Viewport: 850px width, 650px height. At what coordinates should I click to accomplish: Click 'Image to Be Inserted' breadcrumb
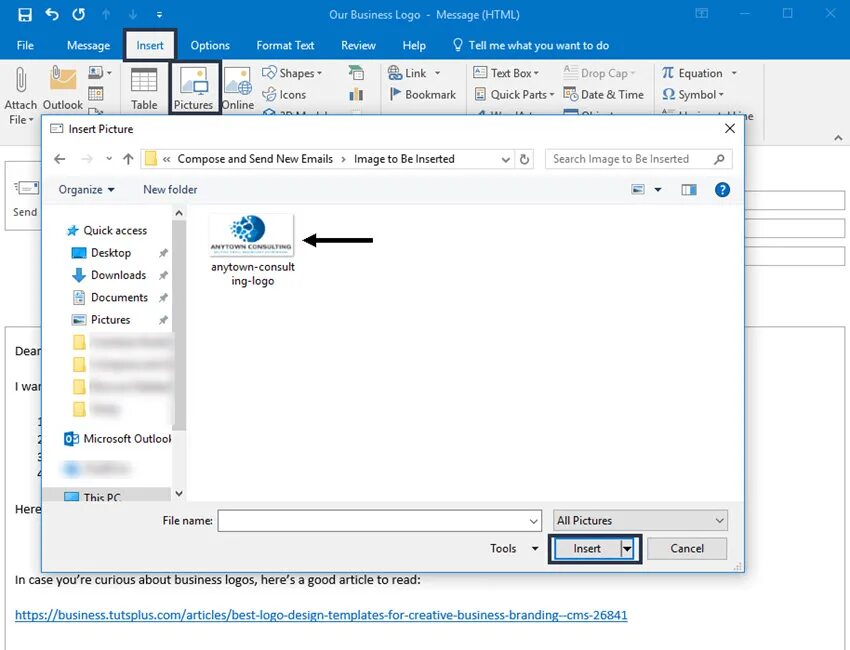(x=404, y=159)
